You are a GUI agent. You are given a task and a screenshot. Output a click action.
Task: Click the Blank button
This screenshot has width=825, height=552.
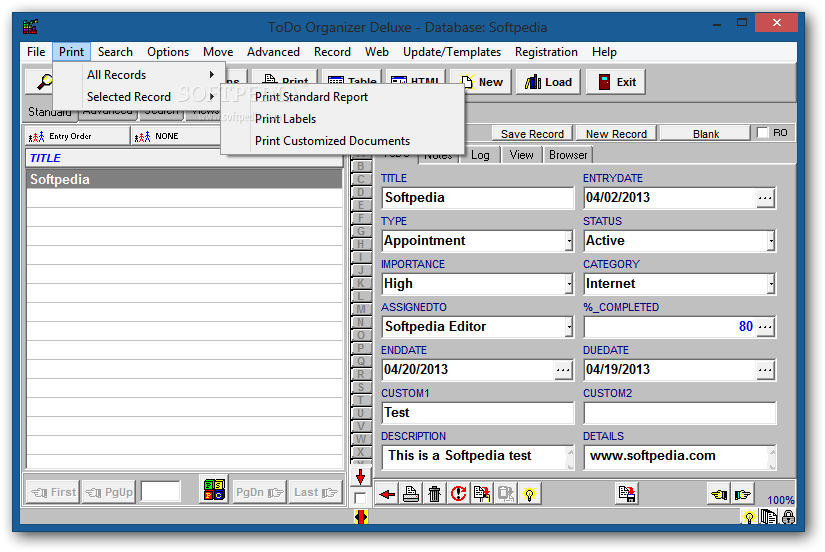[706, 134]
